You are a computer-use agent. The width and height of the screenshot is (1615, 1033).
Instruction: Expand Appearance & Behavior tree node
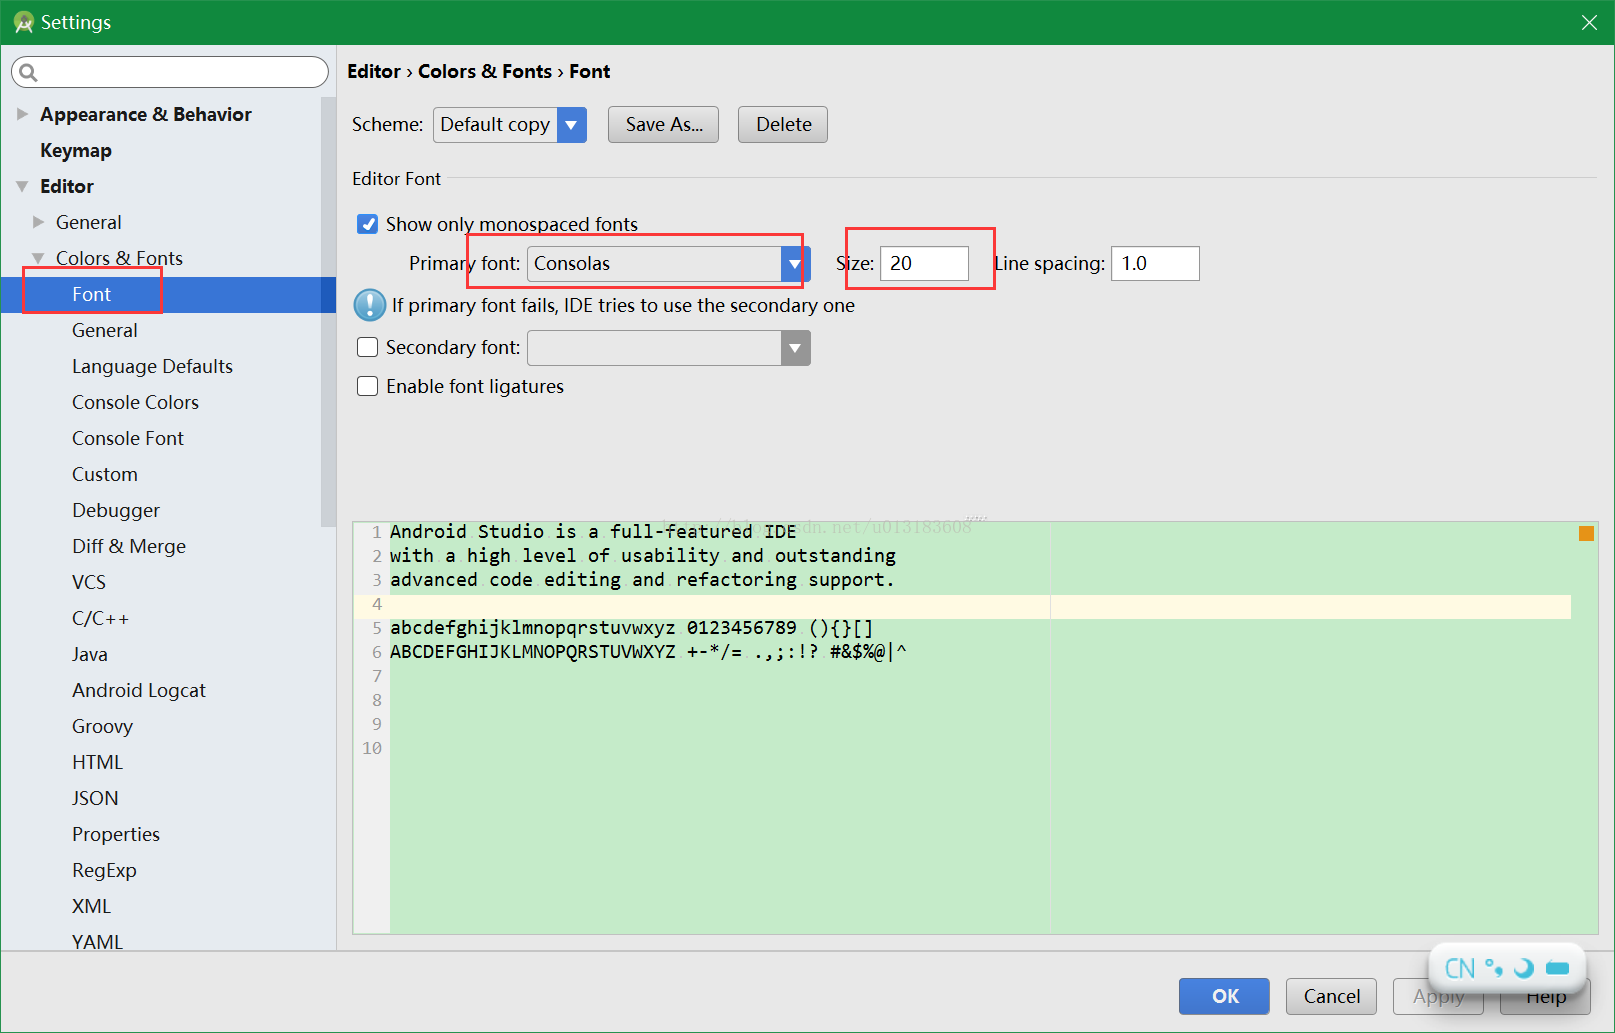(22, 114)
